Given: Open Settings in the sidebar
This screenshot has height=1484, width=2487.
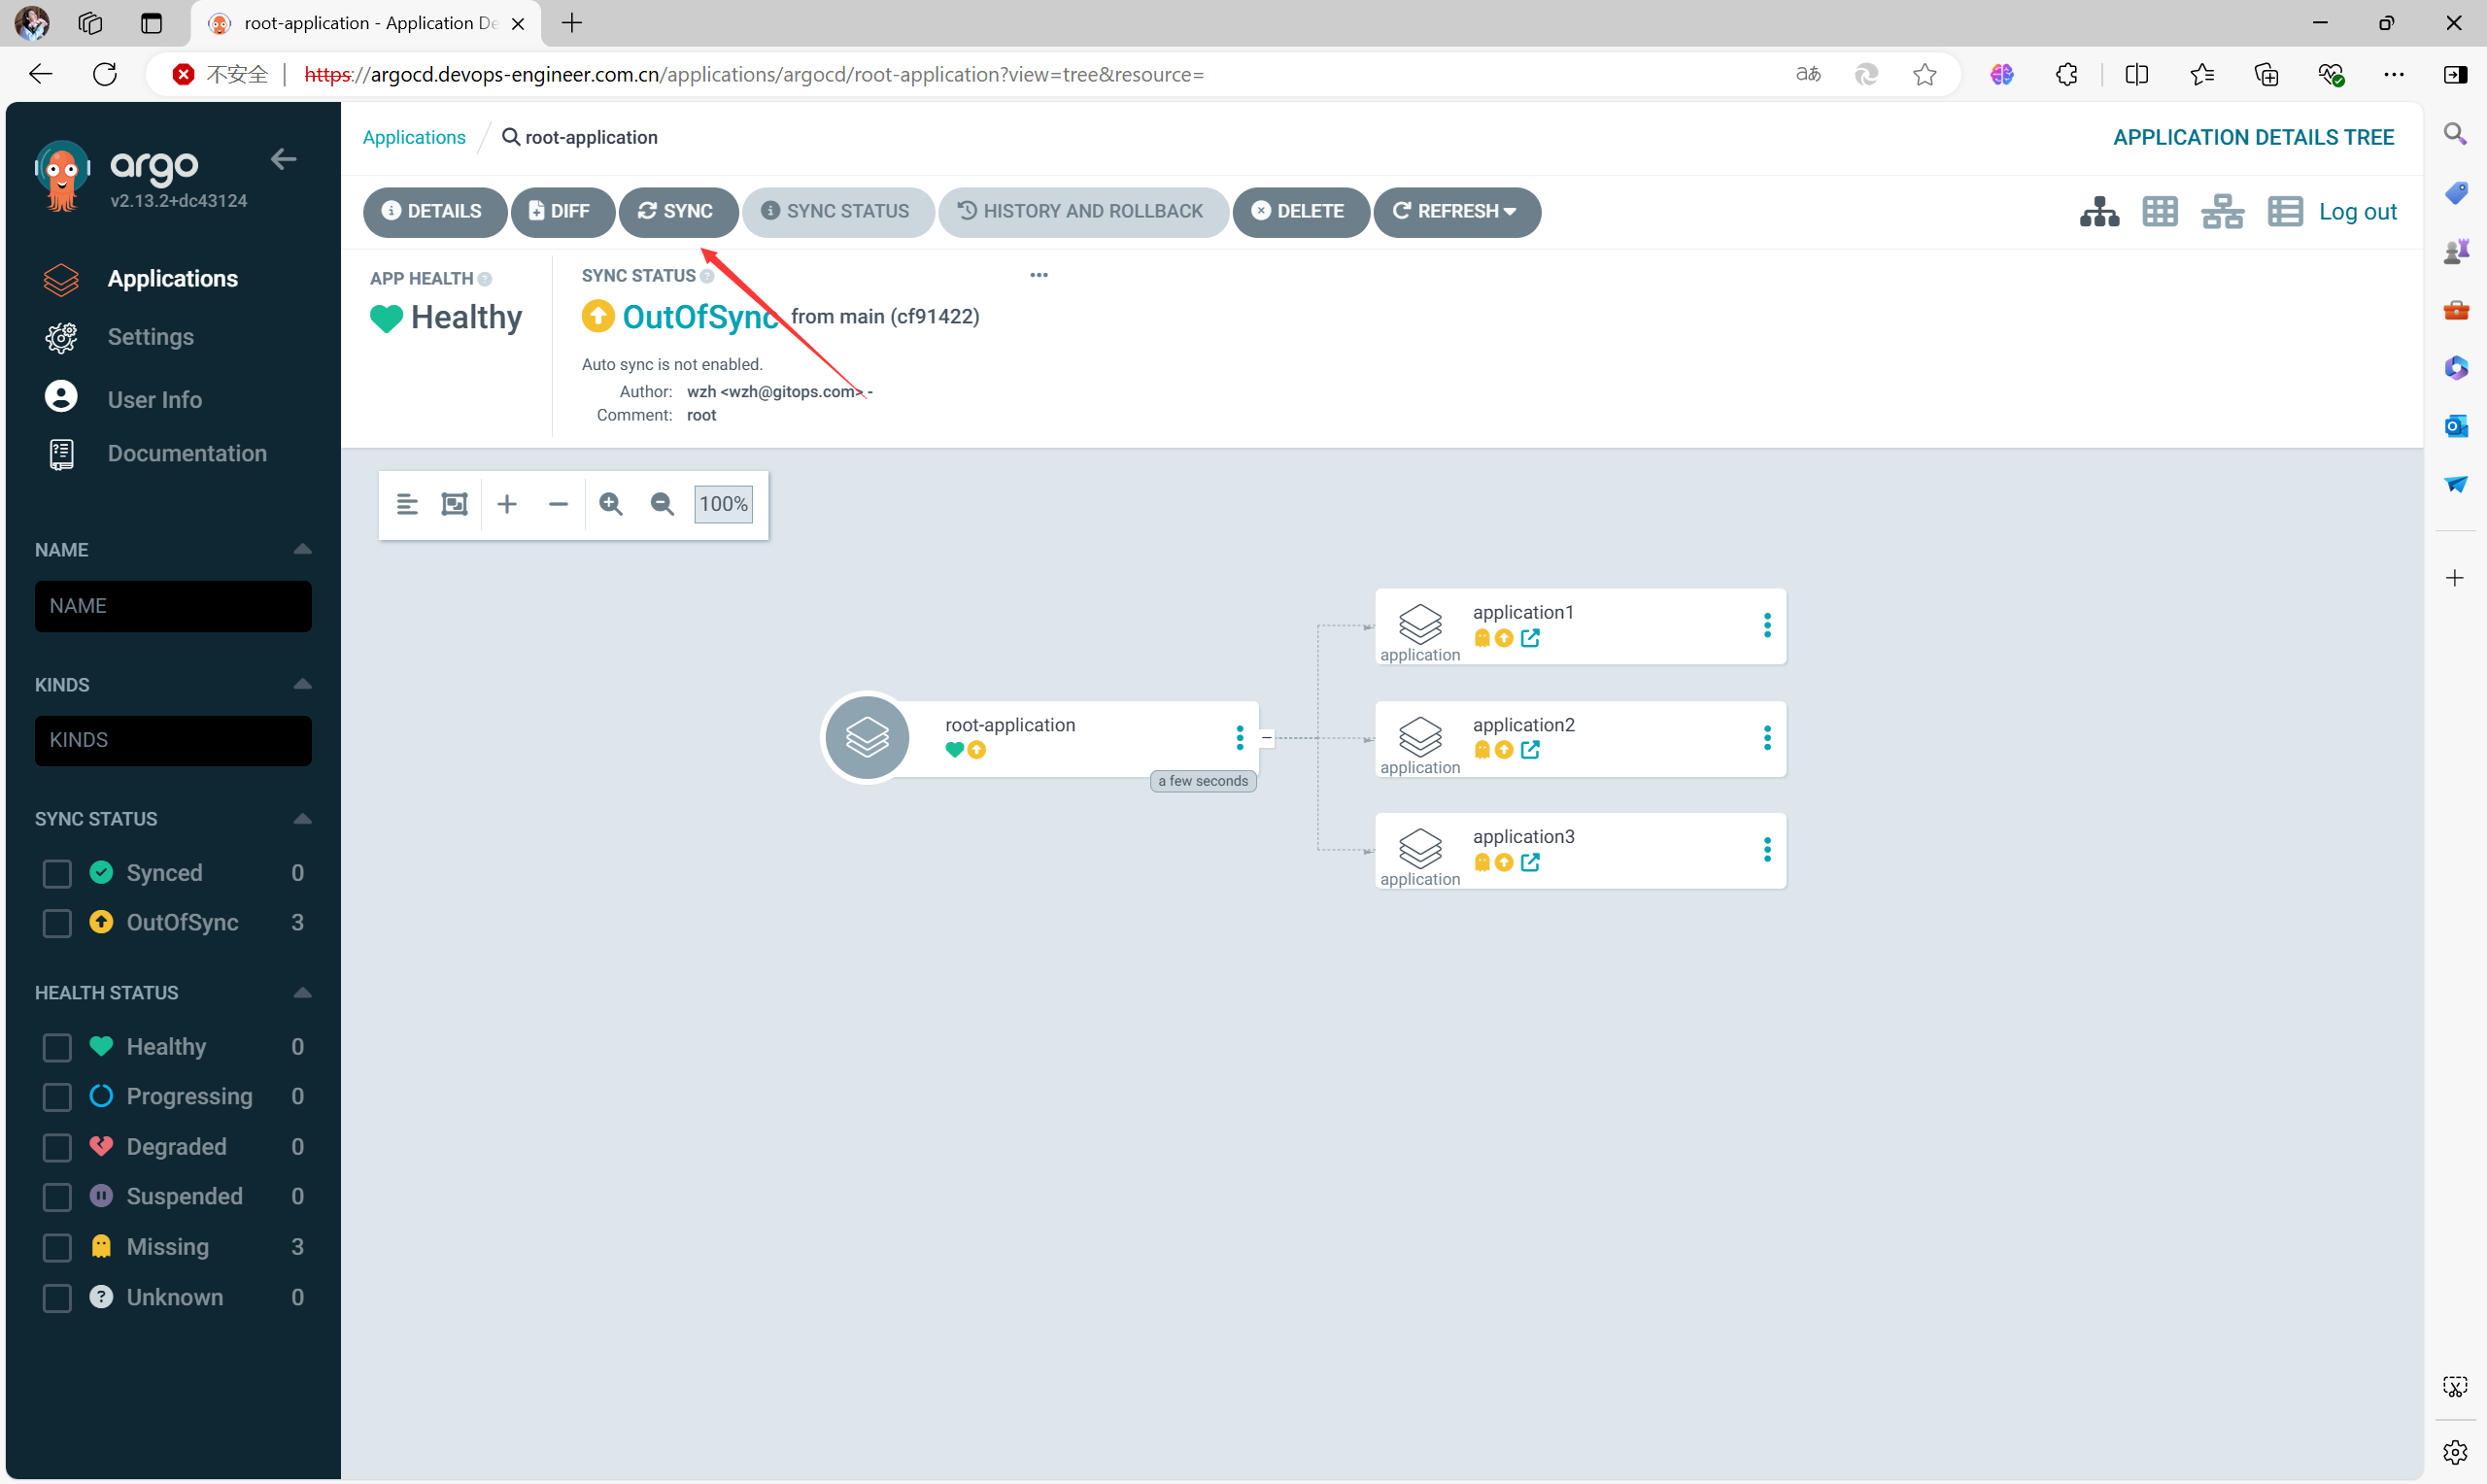Looking at the screenshot, I should coord(150,337).
